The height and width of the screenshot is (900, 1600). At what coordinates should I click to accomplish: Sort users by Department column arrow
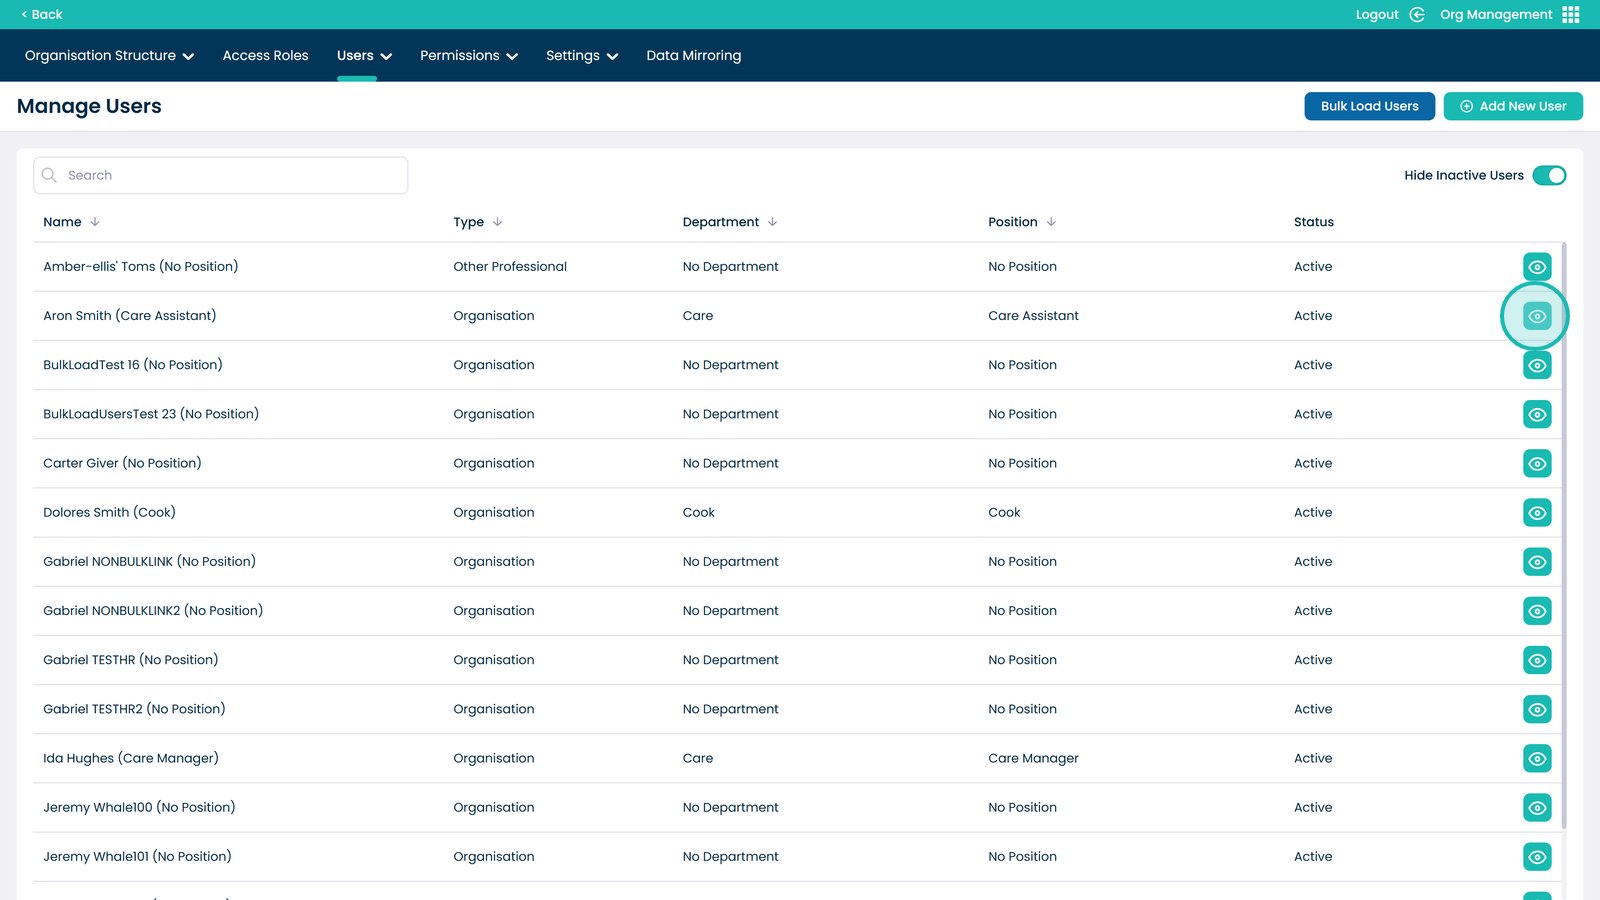tap(772, 222)
